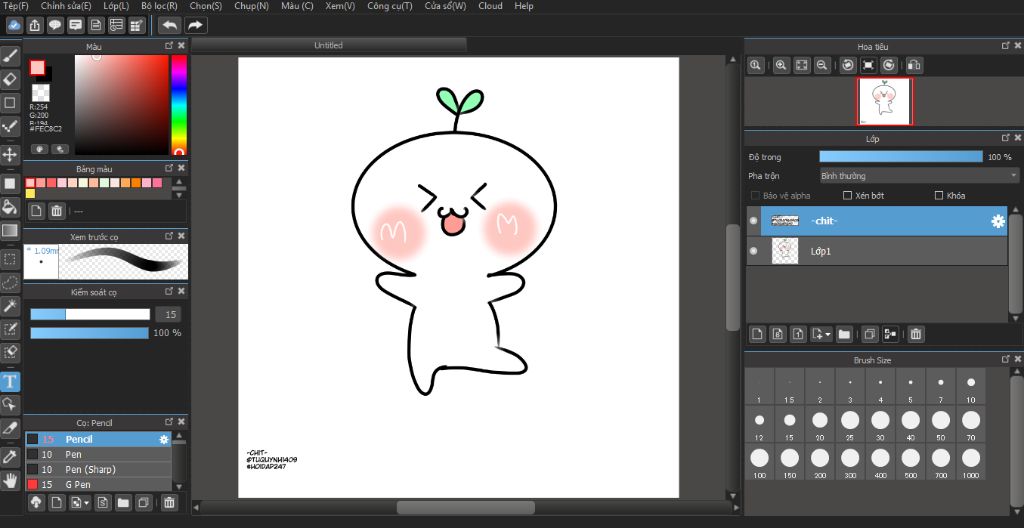This screenshot has width=1024, height=528.
Task: Select the Hand tool
Action: pos(10,481)
